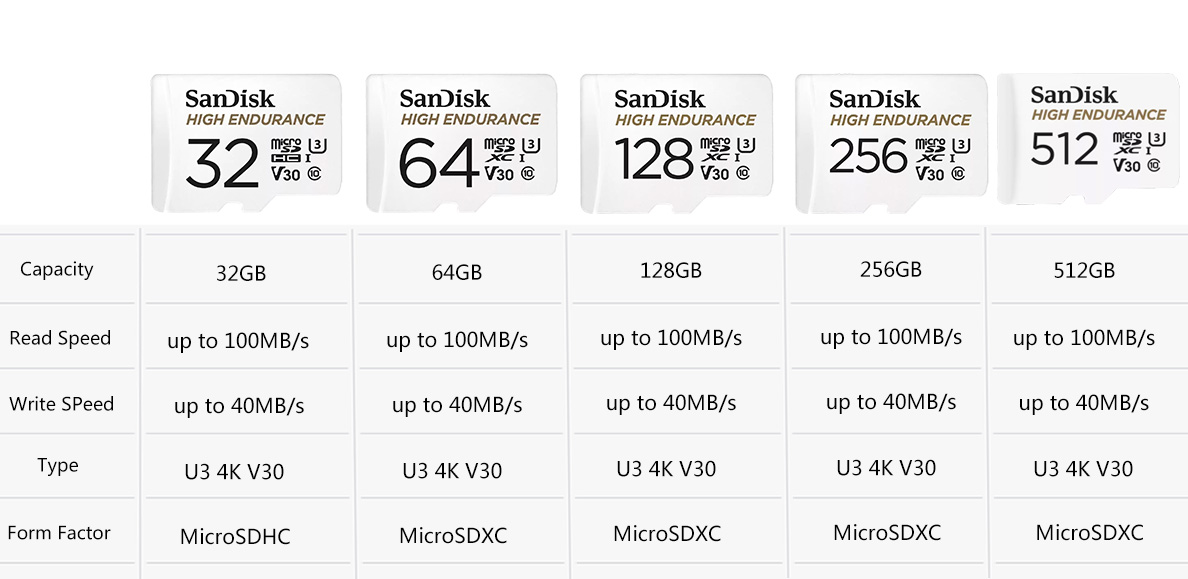Click the 256GB microSD card picture
The image size is (1188, 579).
click(x=891, y=143)
